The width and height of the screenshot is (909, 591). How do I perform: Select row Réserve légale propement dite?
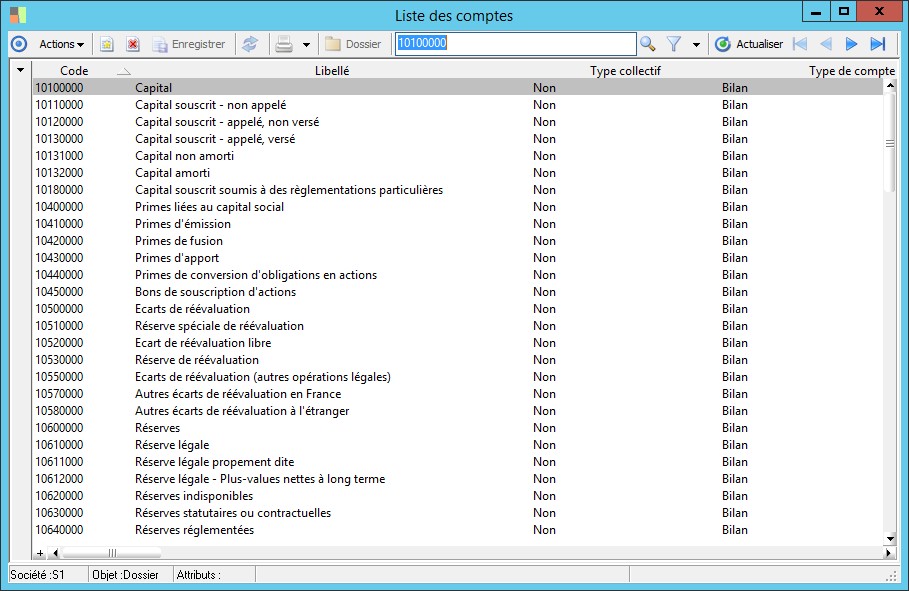pyautogui.click(x=458, y=462)
